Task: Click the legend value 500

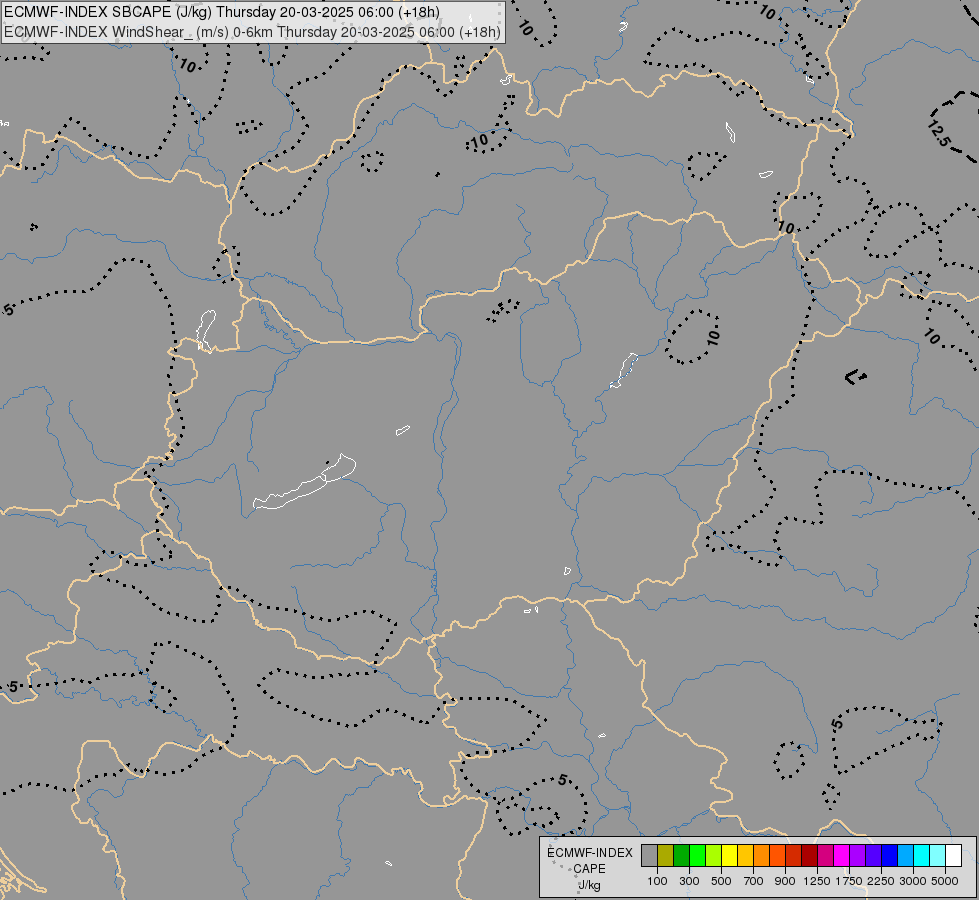Action: 721,881
